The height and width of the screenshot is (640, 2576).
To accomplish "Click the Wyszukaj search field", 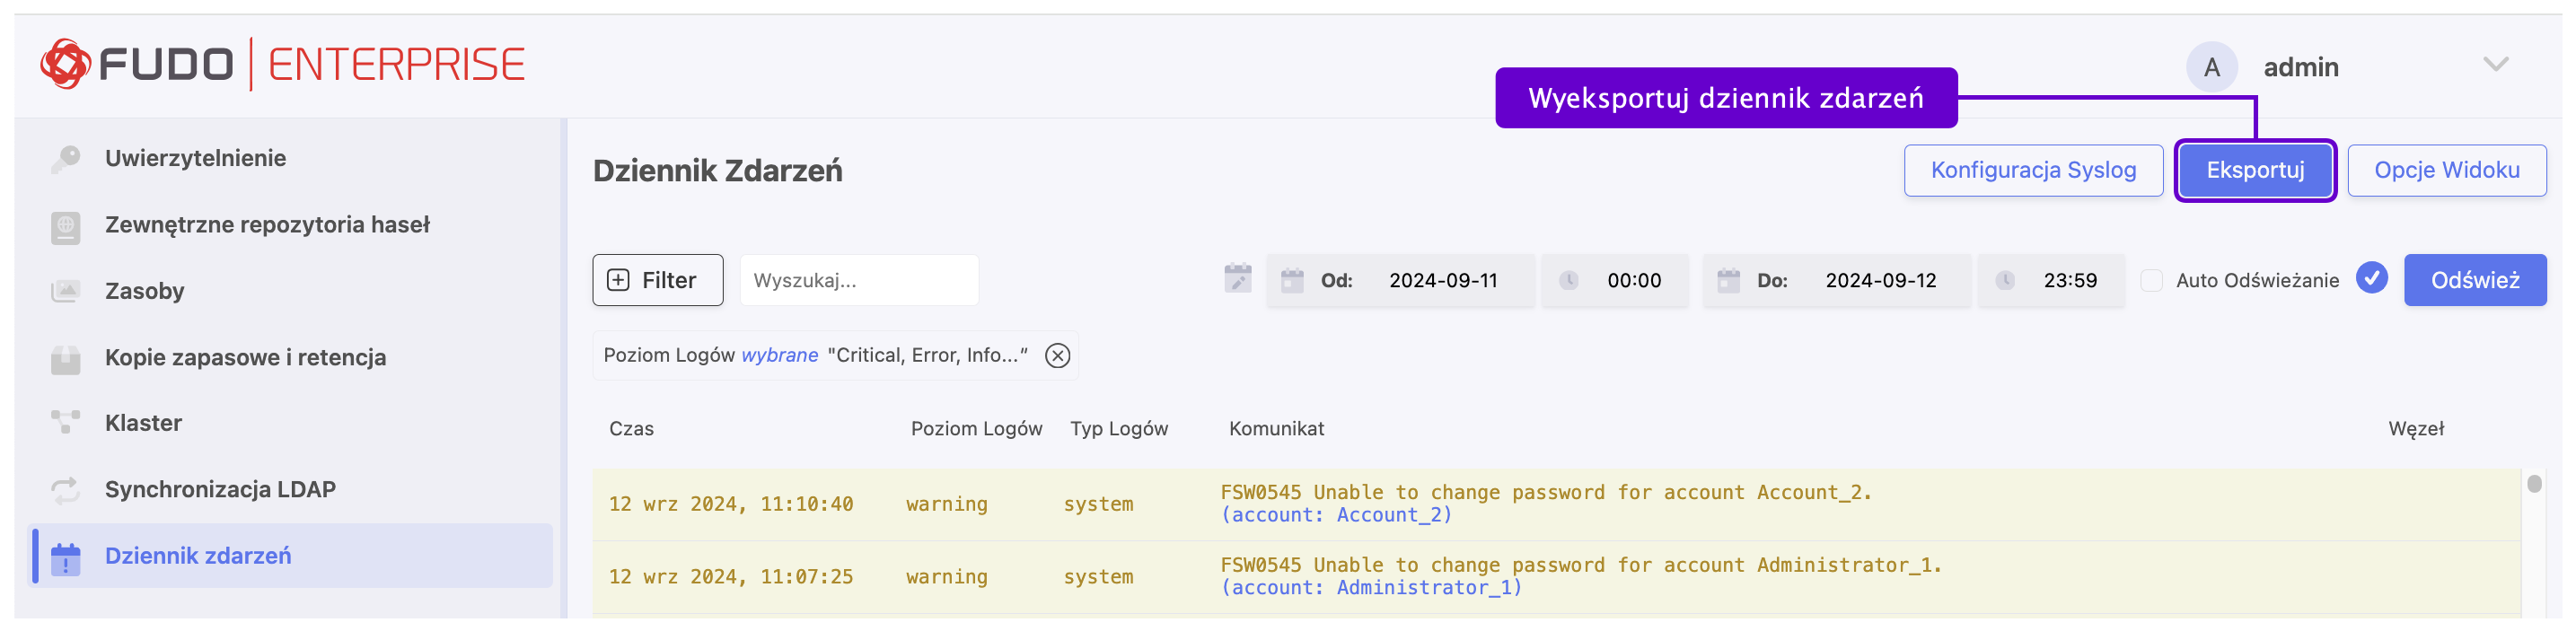I will (858, 281).
